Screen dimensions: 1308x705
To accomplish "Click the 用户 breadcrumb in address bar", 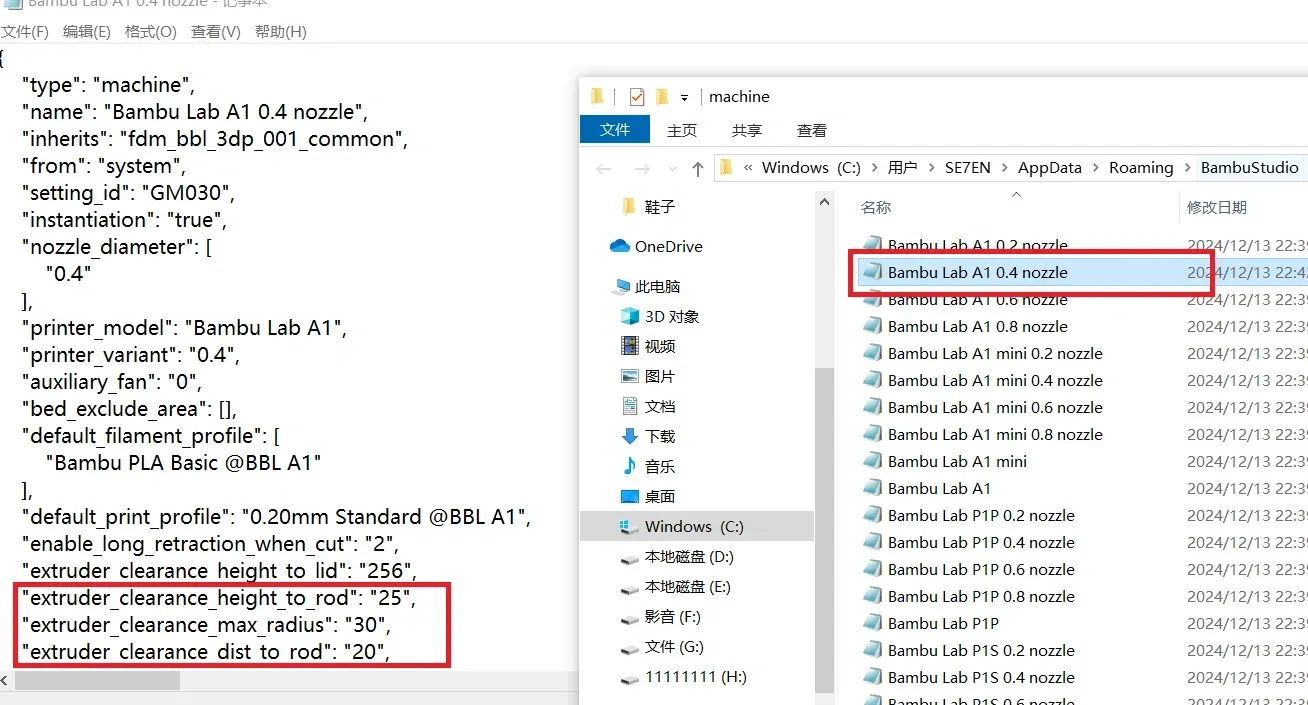I will (903, 167).
